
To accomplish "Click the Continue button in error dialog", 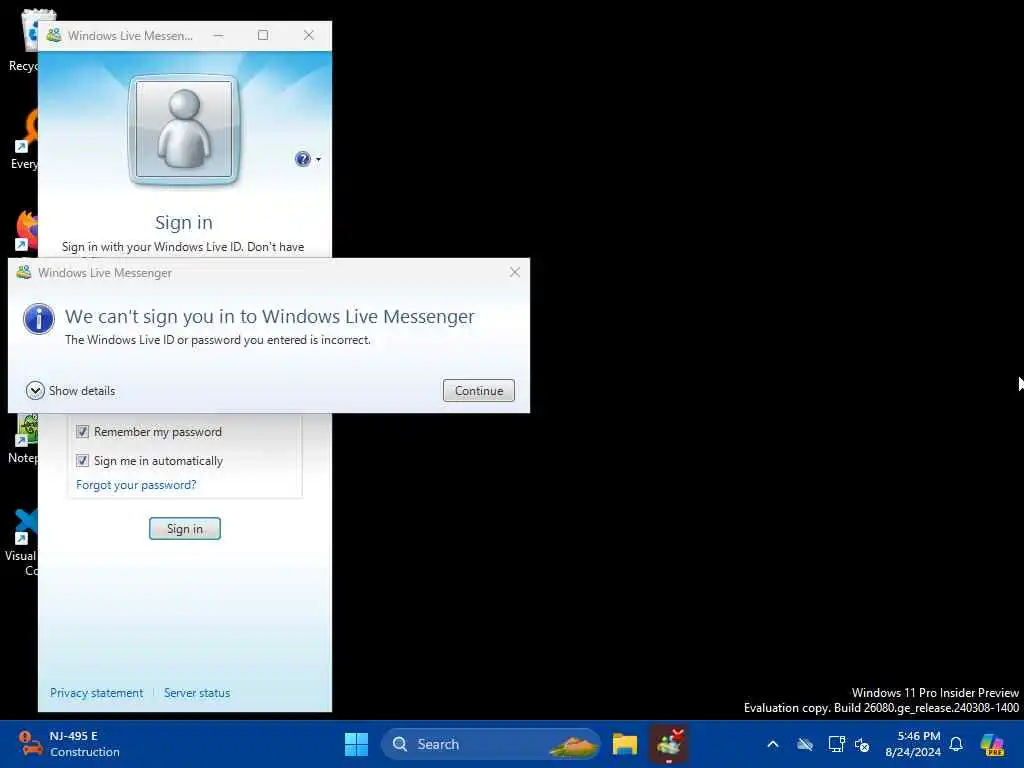I will coord(479,391).
